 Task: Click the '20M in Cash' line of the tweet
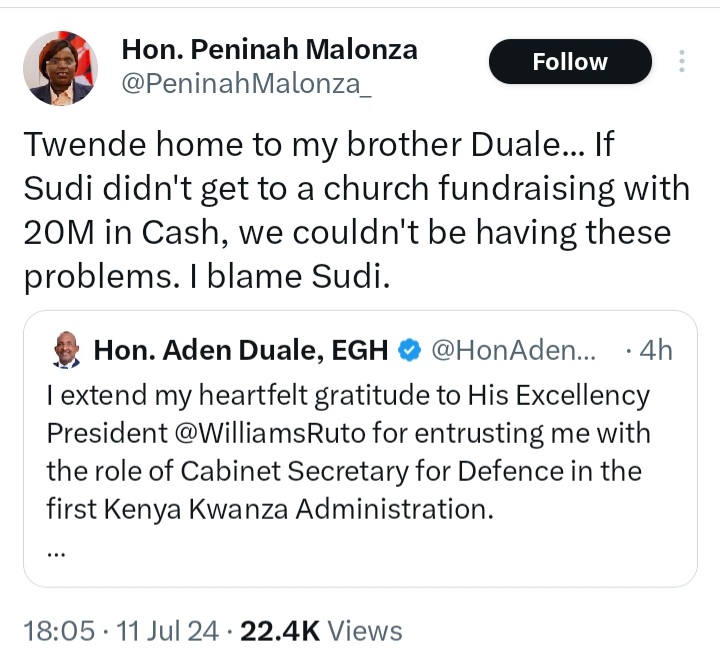tap(347, 232)
